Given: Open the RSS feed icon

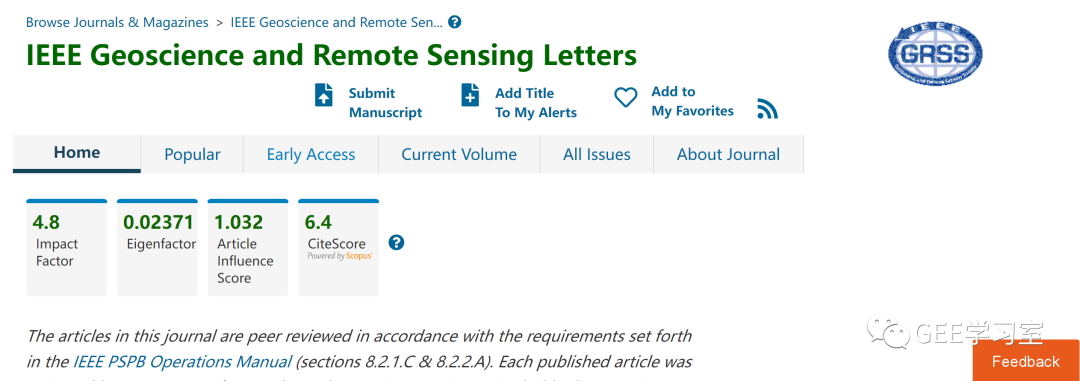Looking at the screenshot, I should tap(767, 109).
